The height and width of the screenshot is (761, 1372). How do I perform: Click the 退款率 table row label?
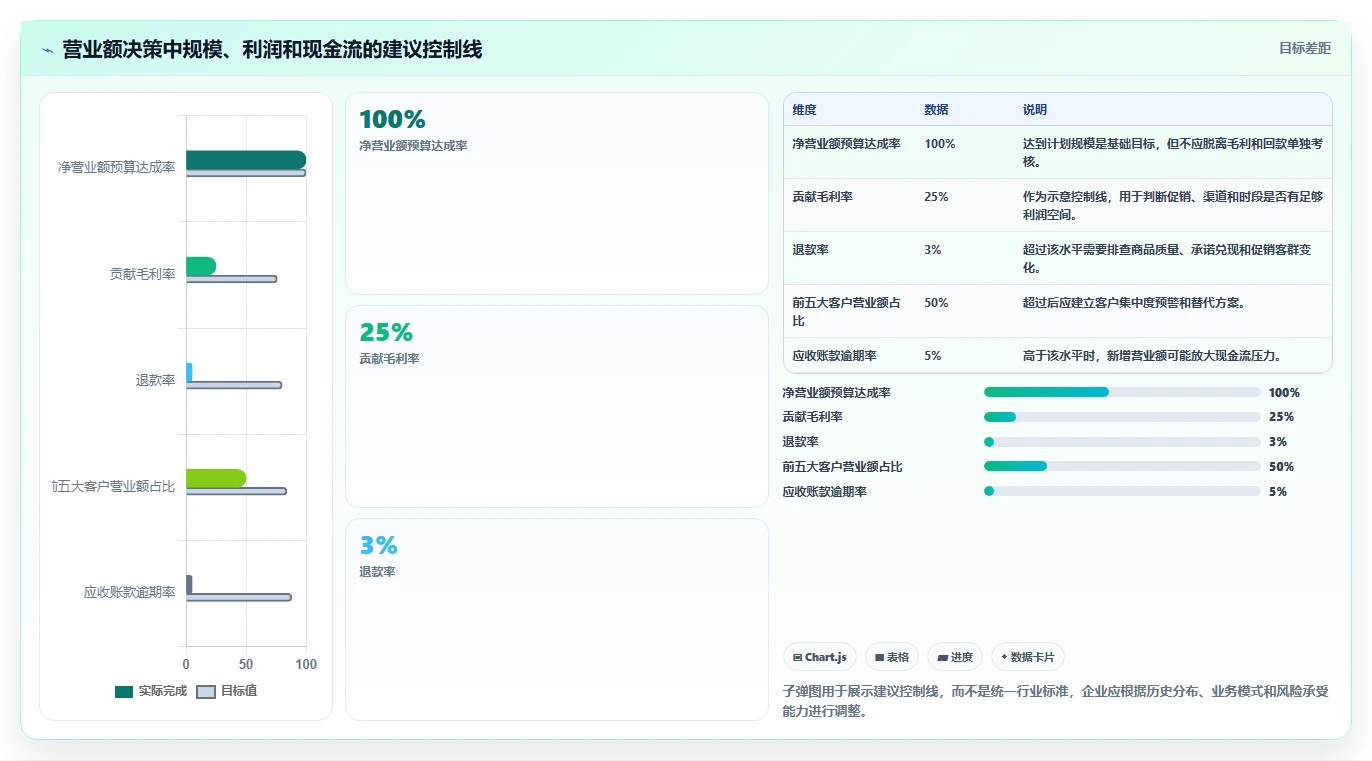coord(810,250)
